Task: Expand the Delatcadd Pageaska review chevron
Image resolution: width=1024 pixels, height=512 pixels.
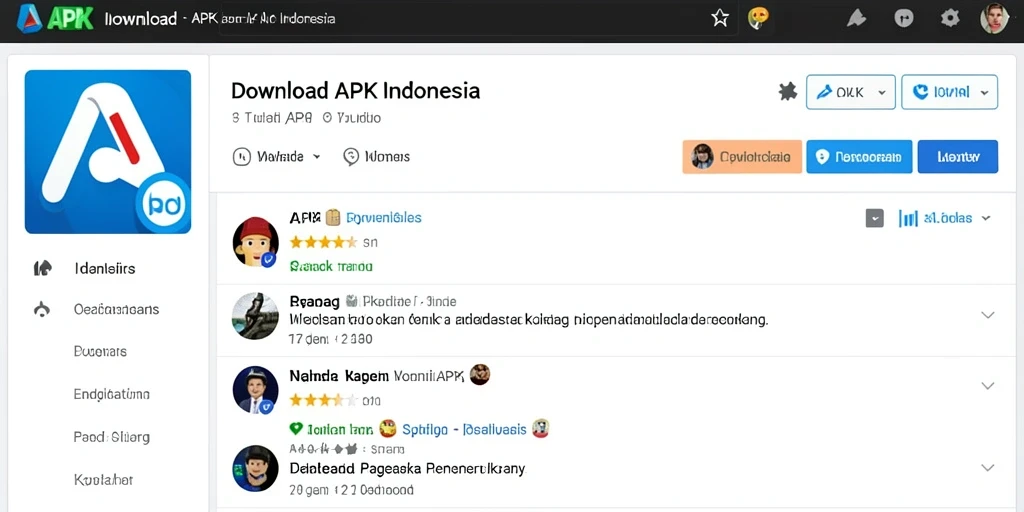Action: [987, 468]
